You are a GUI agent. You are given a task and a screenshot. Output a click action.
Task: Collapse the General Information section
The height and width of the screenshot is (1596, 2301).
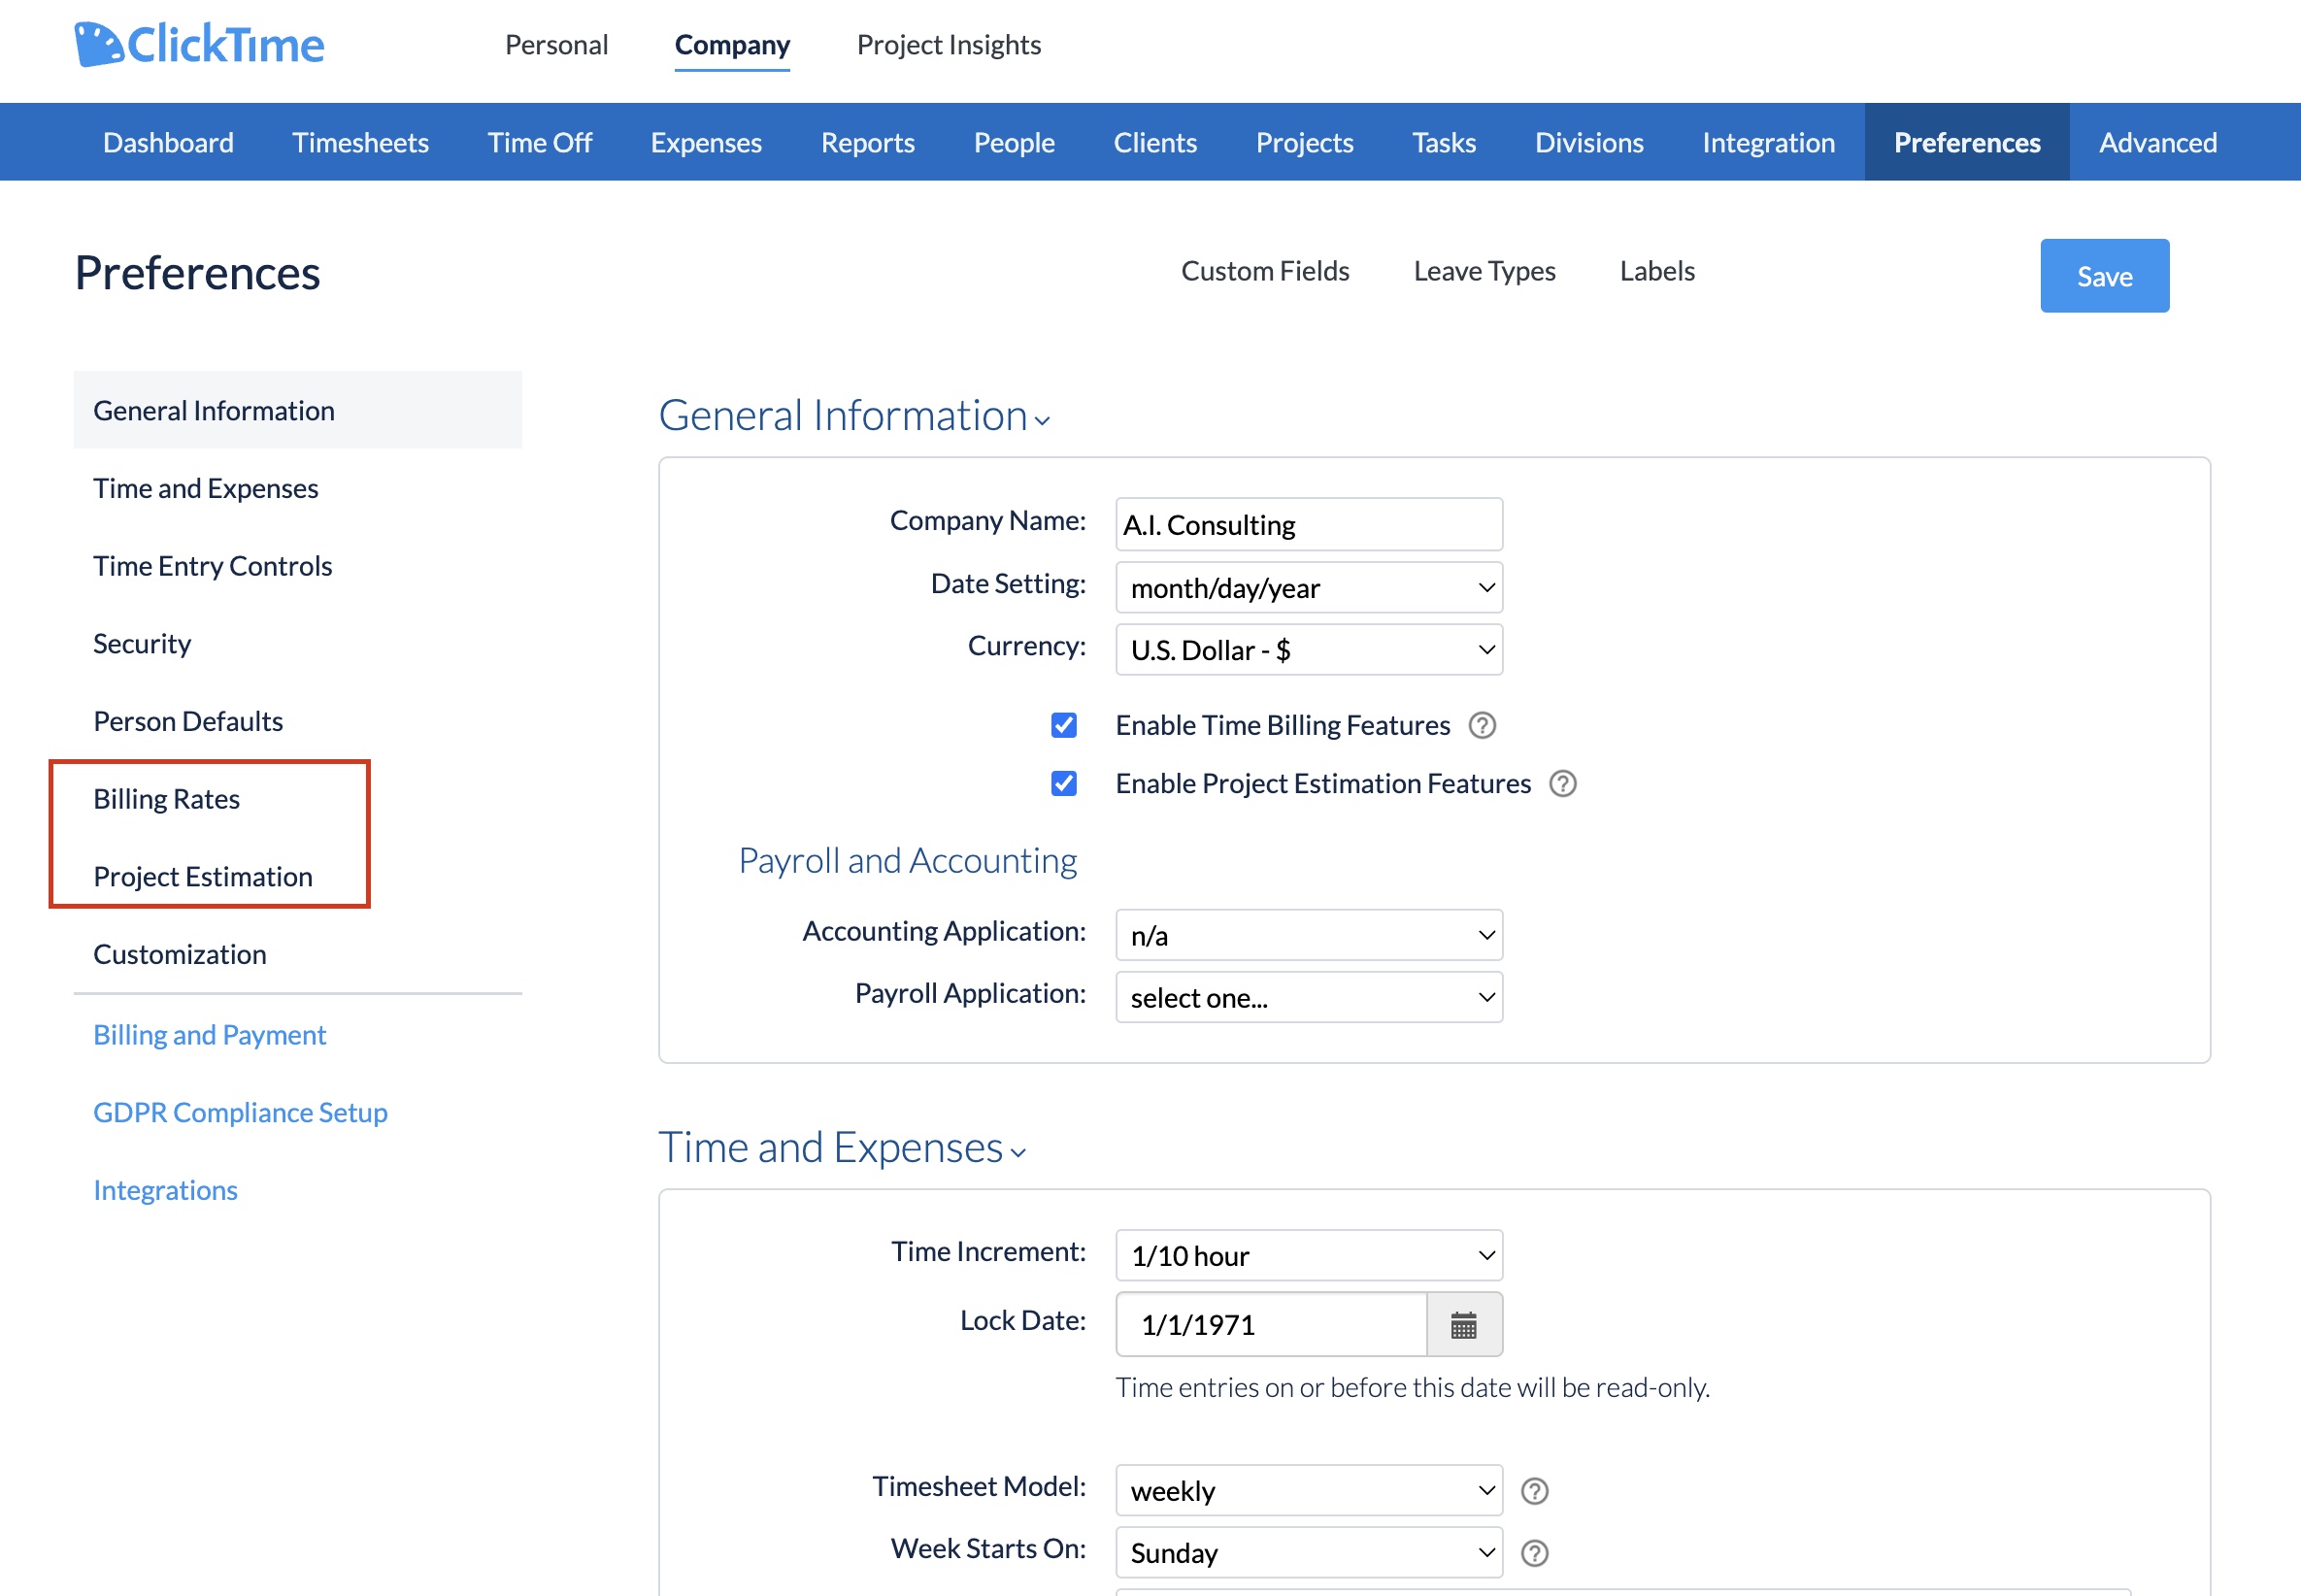coord(1042,421)
